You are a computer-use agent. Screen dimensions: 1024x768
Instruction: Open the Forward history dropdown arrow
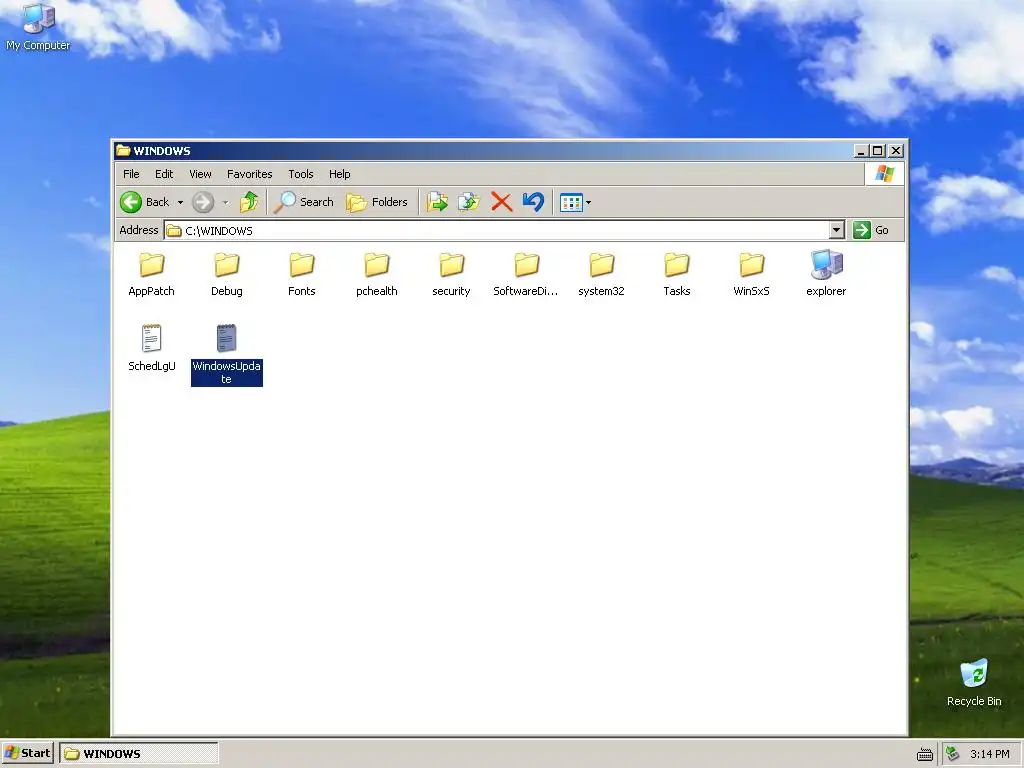point(225,202)
